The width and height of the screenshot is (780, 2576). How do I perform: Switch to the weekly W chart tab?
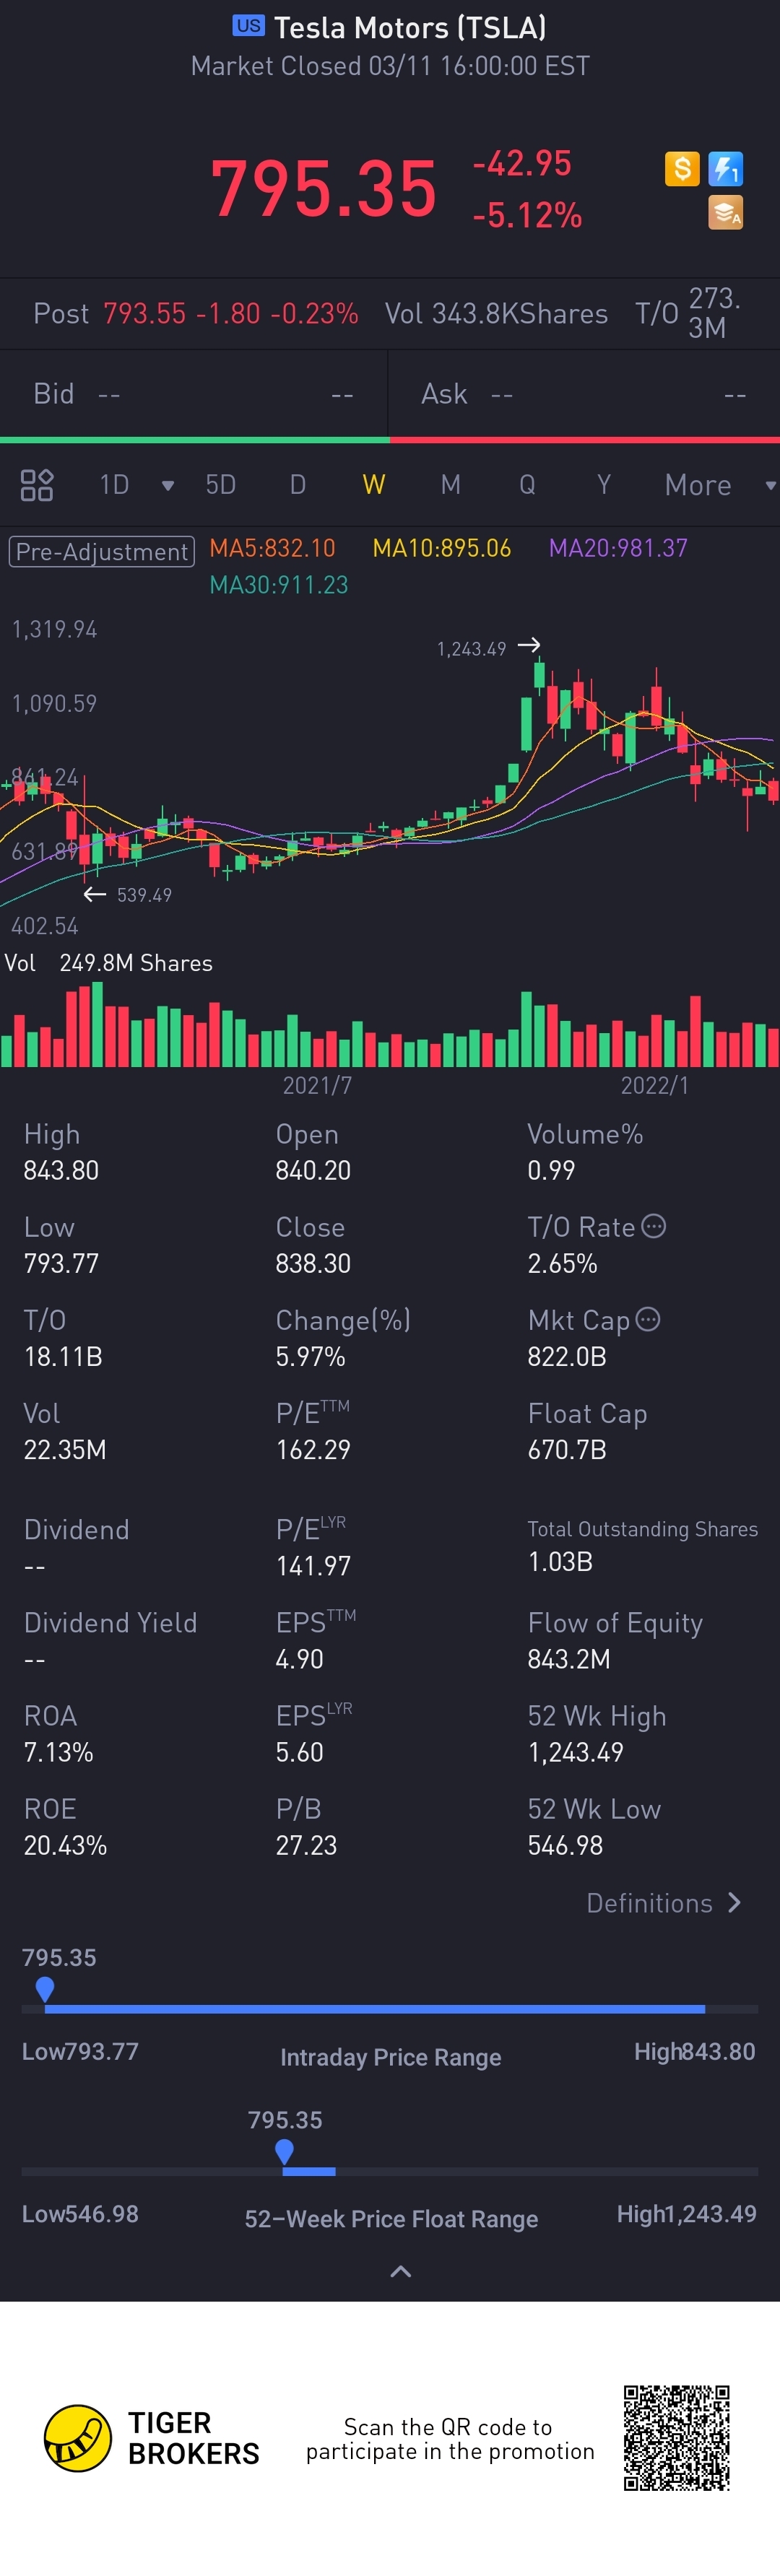tap(374, 485)
